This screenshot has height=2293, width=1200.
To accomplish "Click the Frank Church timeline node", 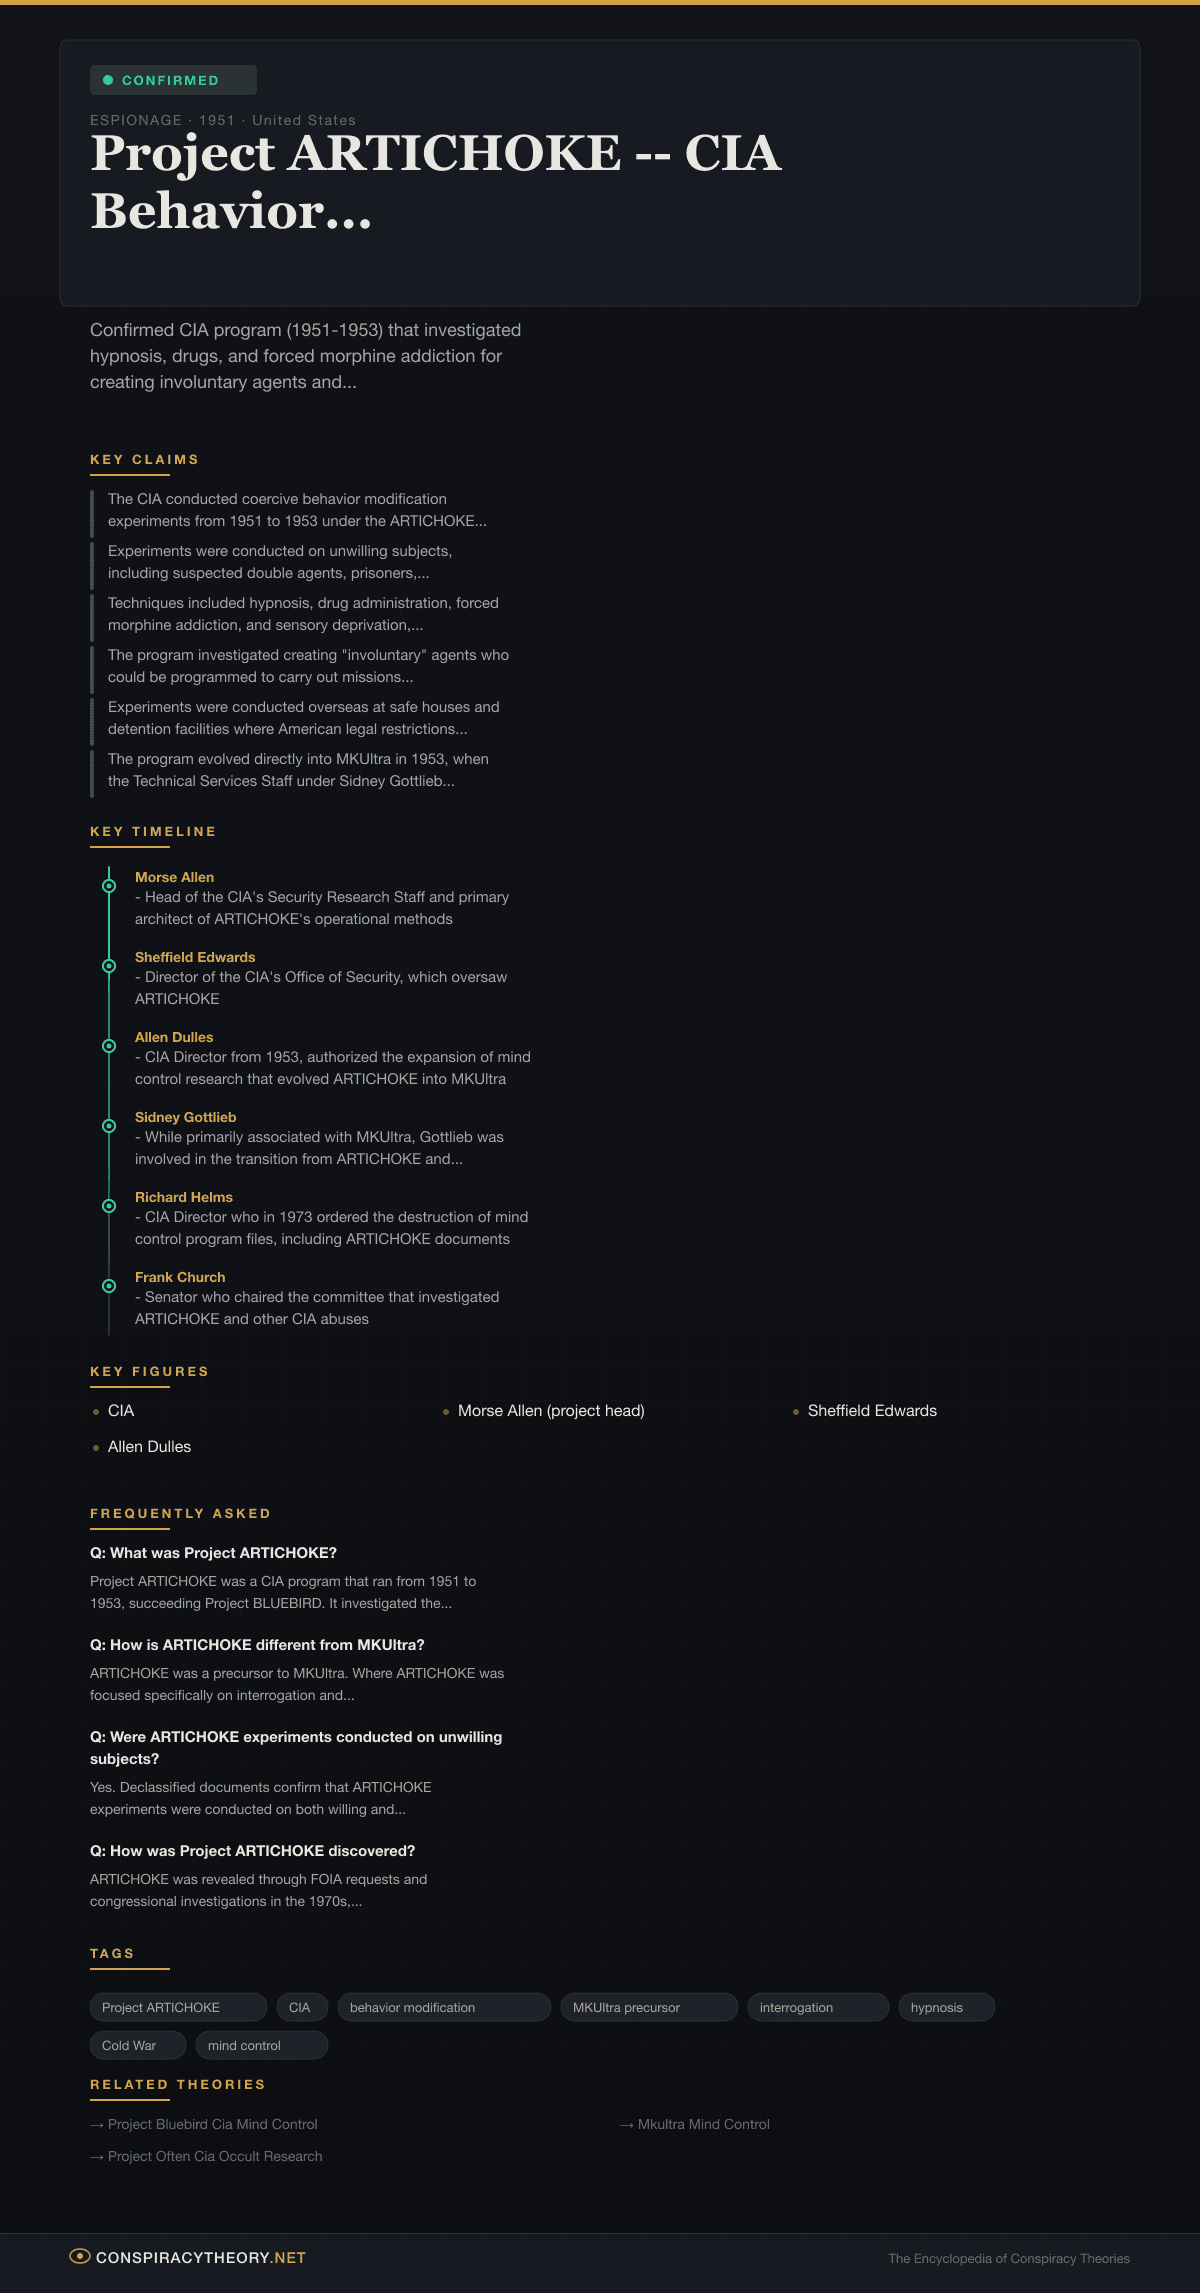I will click(109, 1286).
